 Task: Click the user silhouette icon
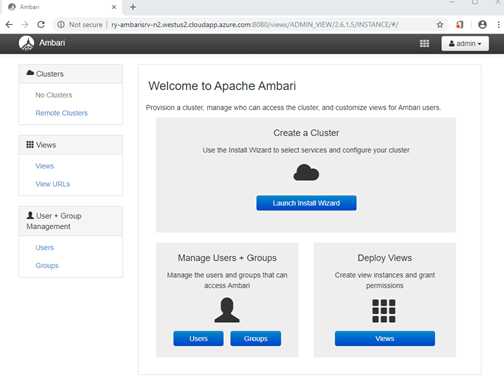227,310
